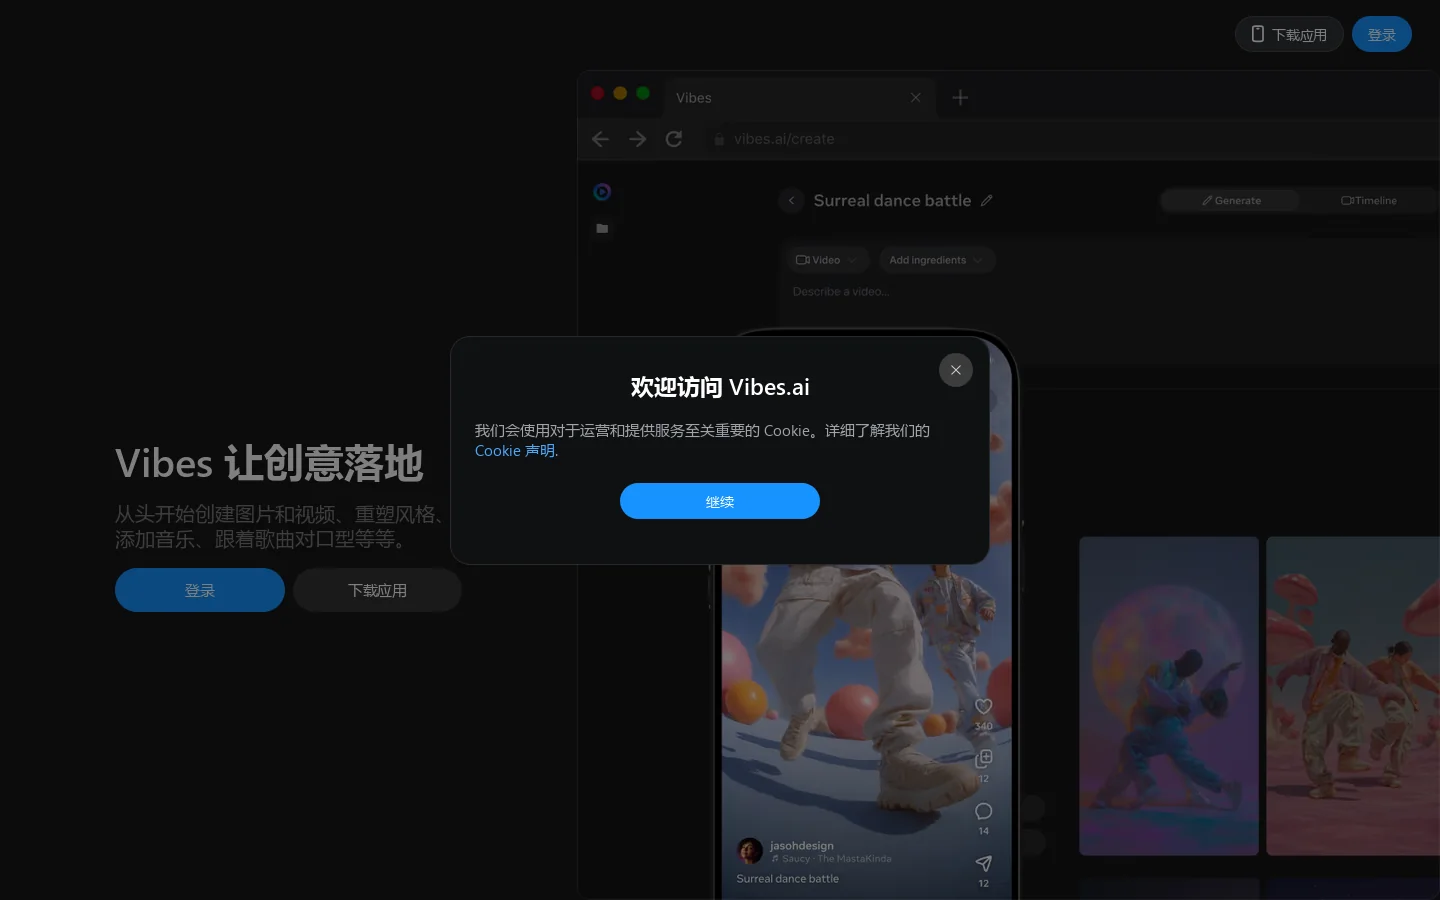Image resolution: width=1440 pixels, height=900 pixels.
Task: Click the new tab plus icon
Action: coord(960,97)
